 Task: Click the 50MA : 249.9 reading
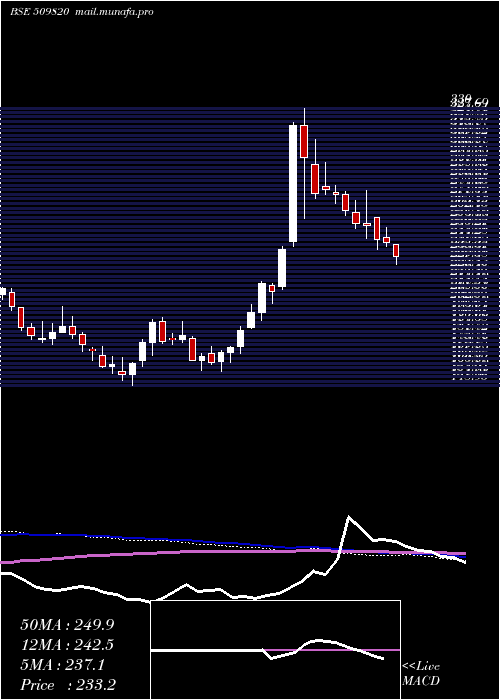pos(67,625)
